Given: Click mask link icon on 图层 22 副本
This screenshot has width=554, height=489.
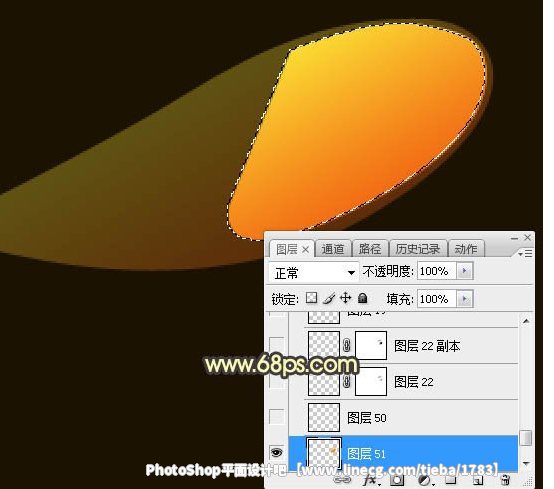Looking at the screenshot, I should pyautogui.click(x=347, y=345).
